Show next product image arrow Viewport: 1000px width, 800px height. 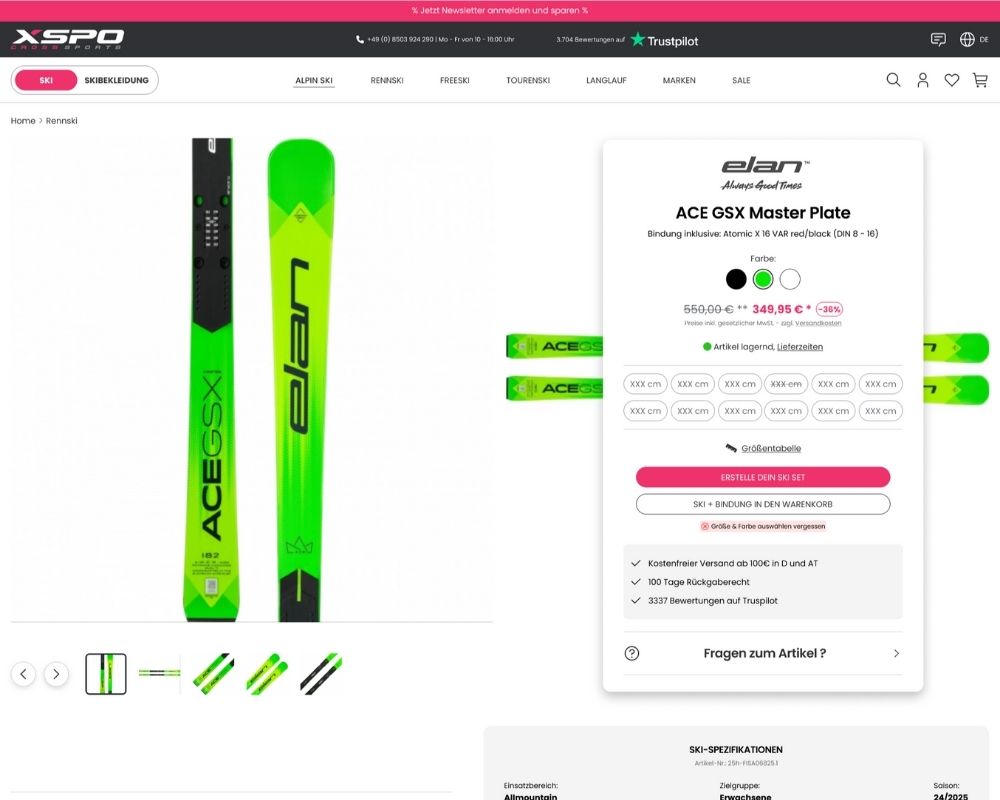56,674
